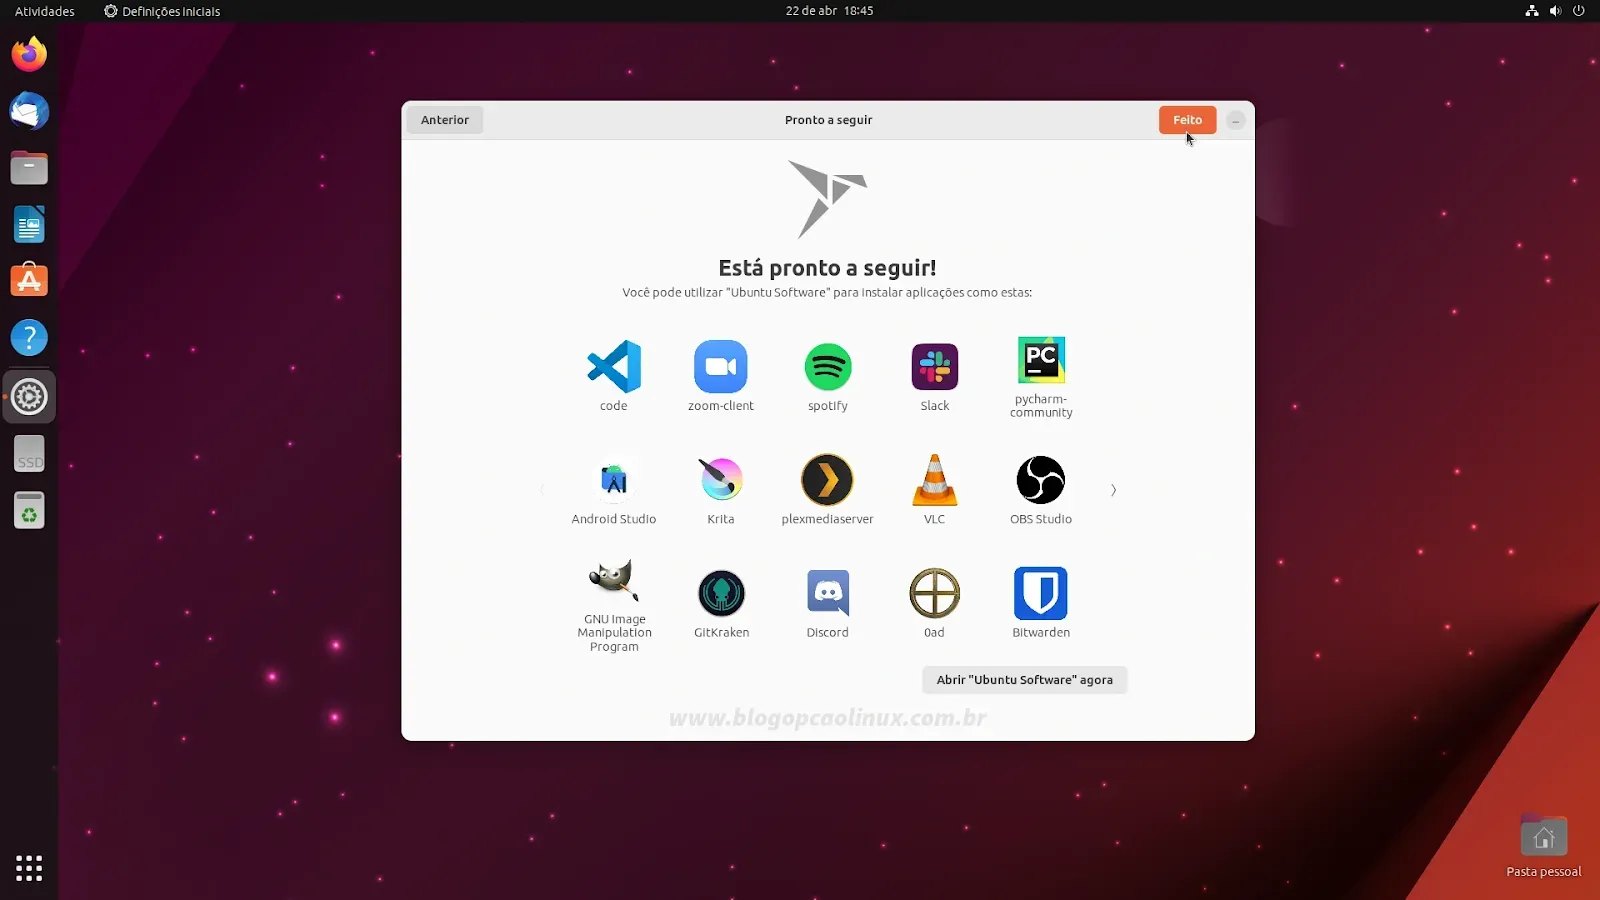The width and height of the screenshot is (1600, 900).
Task: Open the SSD drive icon in dock
Action: (29, 454)
